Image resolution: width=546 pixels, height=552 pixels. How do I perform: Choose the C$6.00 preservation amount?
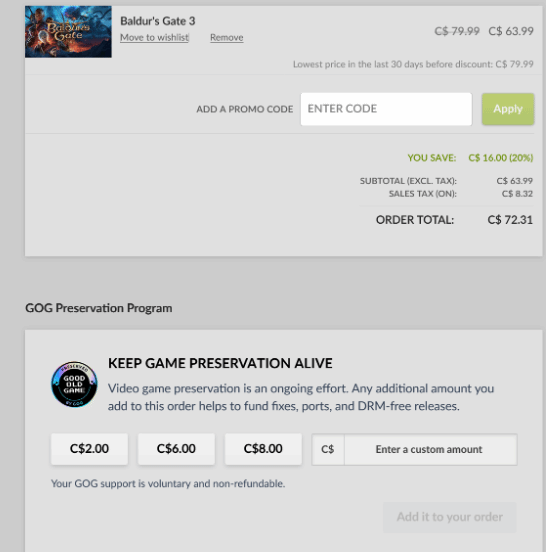[x=176, y=449]
